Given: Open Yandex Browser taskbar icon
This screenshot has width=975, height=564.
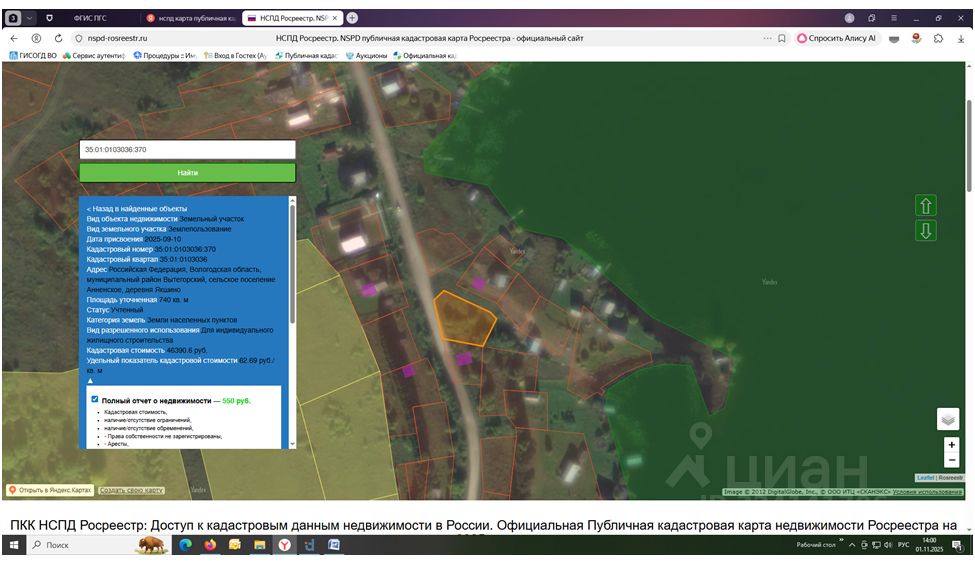Looking at the screenshot, I should (284, 545).
